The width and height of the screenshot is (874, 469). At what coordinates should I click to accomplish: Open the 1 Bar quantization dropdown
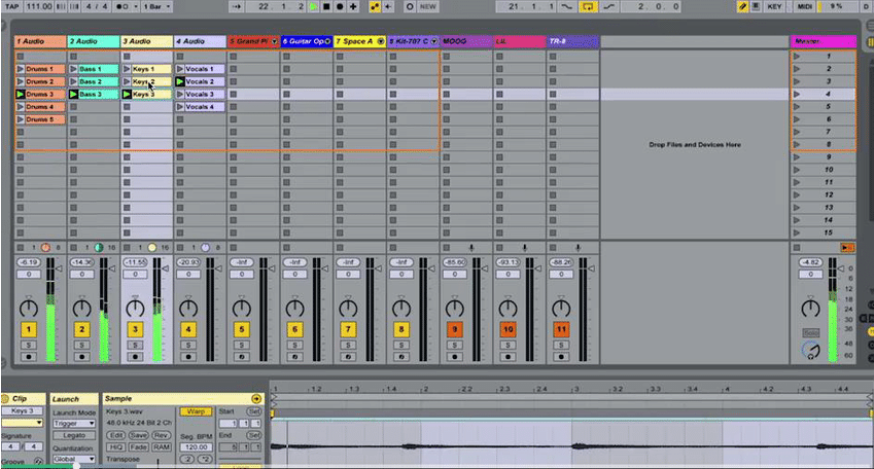[157, 7]
